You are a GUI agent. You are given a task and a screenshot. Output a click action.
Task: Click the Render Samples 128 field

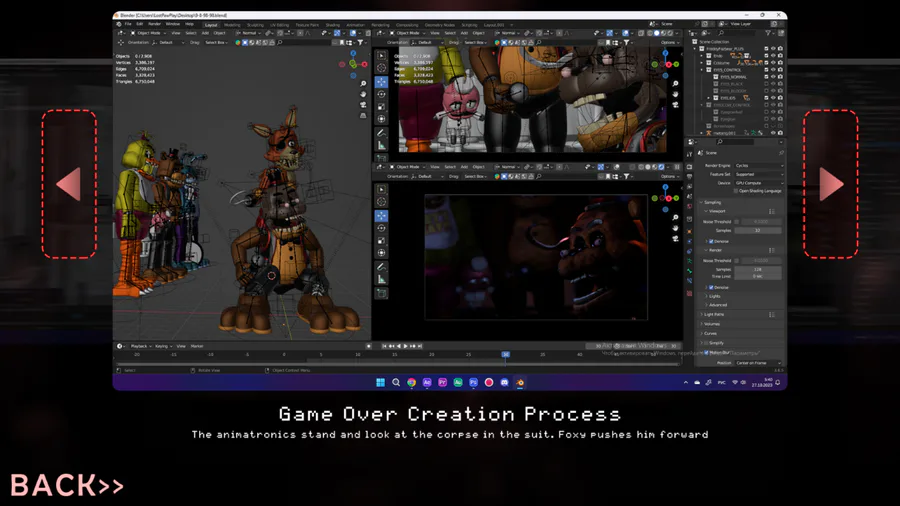coord(758,270)
